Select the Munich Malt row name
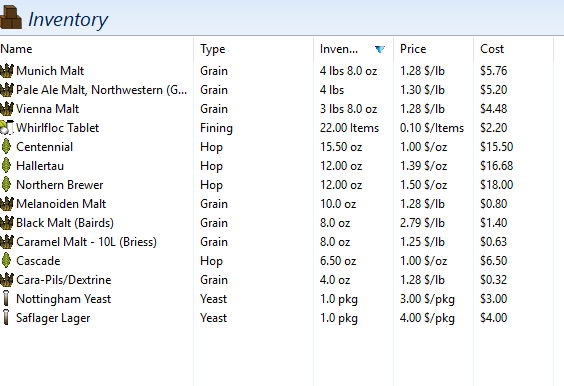The width and height of the screenshot is (564, 386). (50, 71)
